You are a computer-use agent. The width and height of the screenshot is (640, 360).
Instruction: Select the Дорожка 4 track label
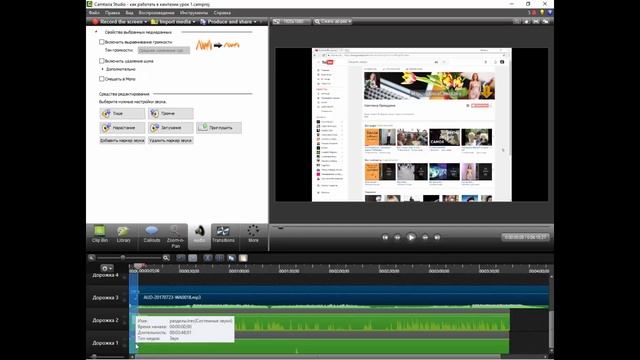click(105, 275)
